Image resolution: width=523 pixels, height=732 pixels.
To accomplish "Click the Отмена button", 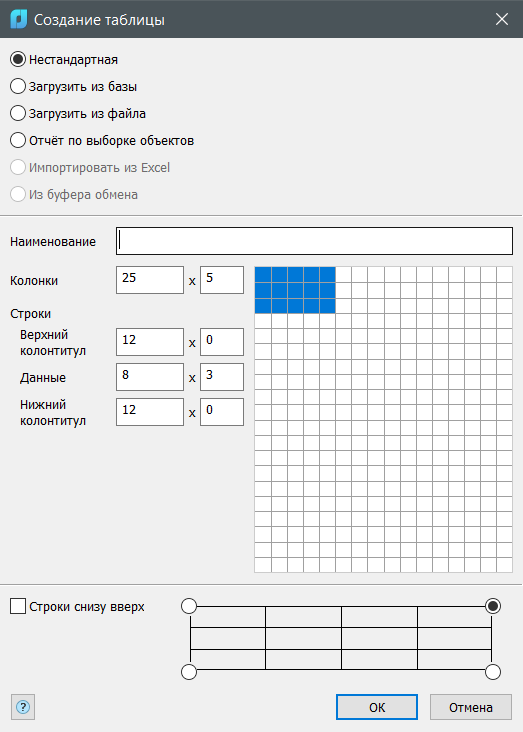I will [471, 707].
